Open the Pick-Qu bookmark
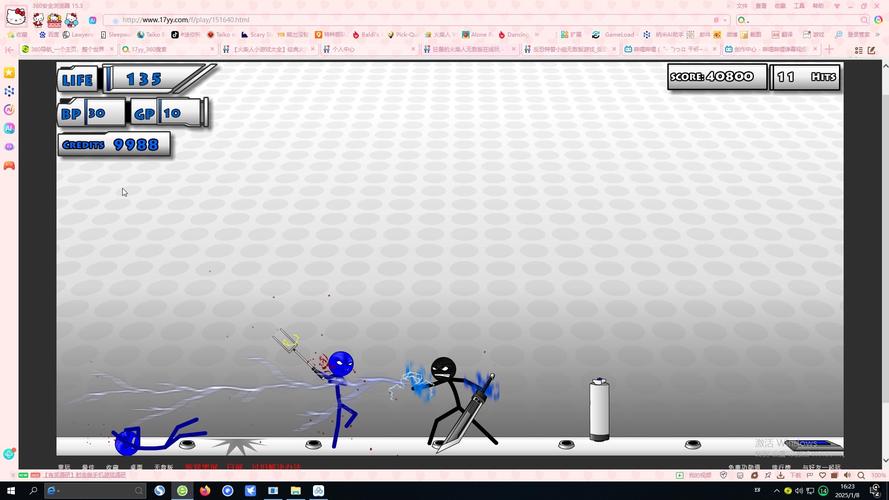Screen dimensions: 889x500 pos(402,35)
